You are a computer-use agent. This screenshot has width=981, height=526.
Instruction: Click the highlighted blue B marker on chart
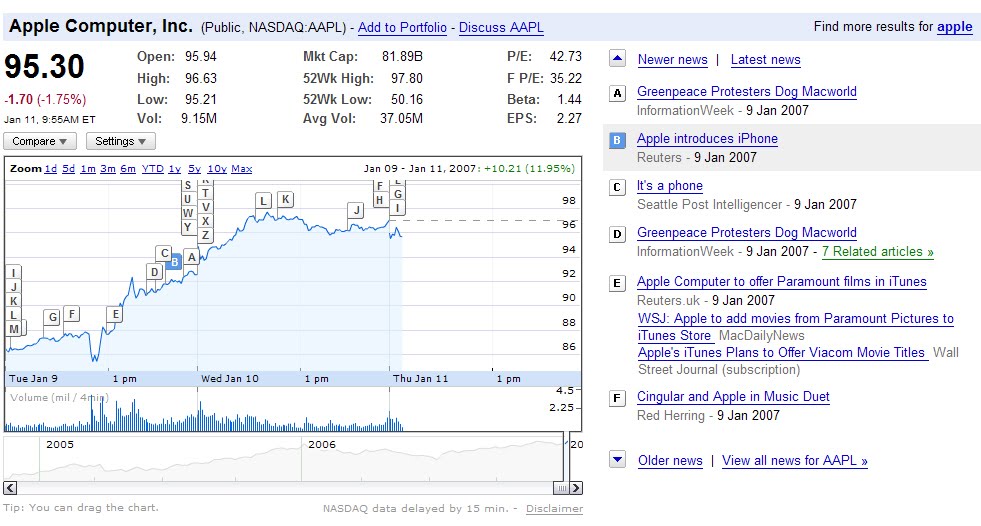[x=175, y=261]
